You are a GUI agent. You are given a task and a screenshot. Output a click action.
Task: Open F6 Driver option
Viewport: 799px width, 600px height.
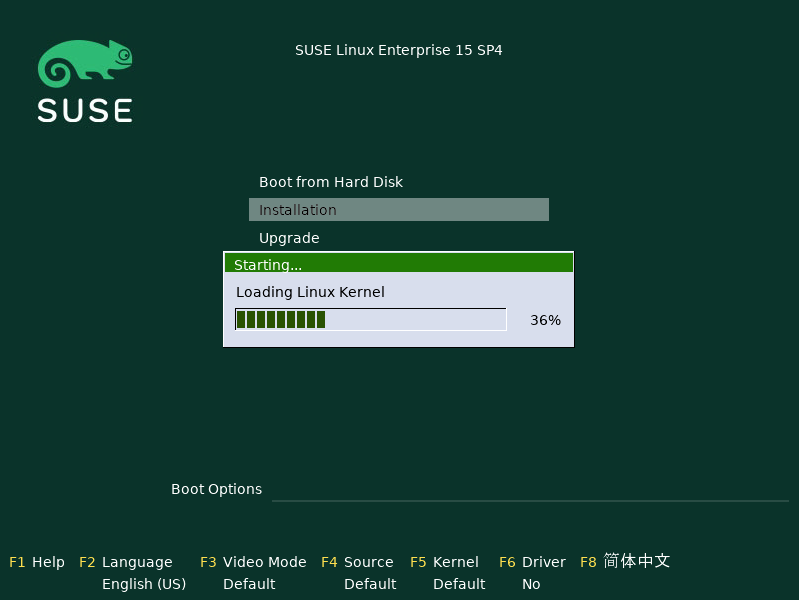[532, 562]
